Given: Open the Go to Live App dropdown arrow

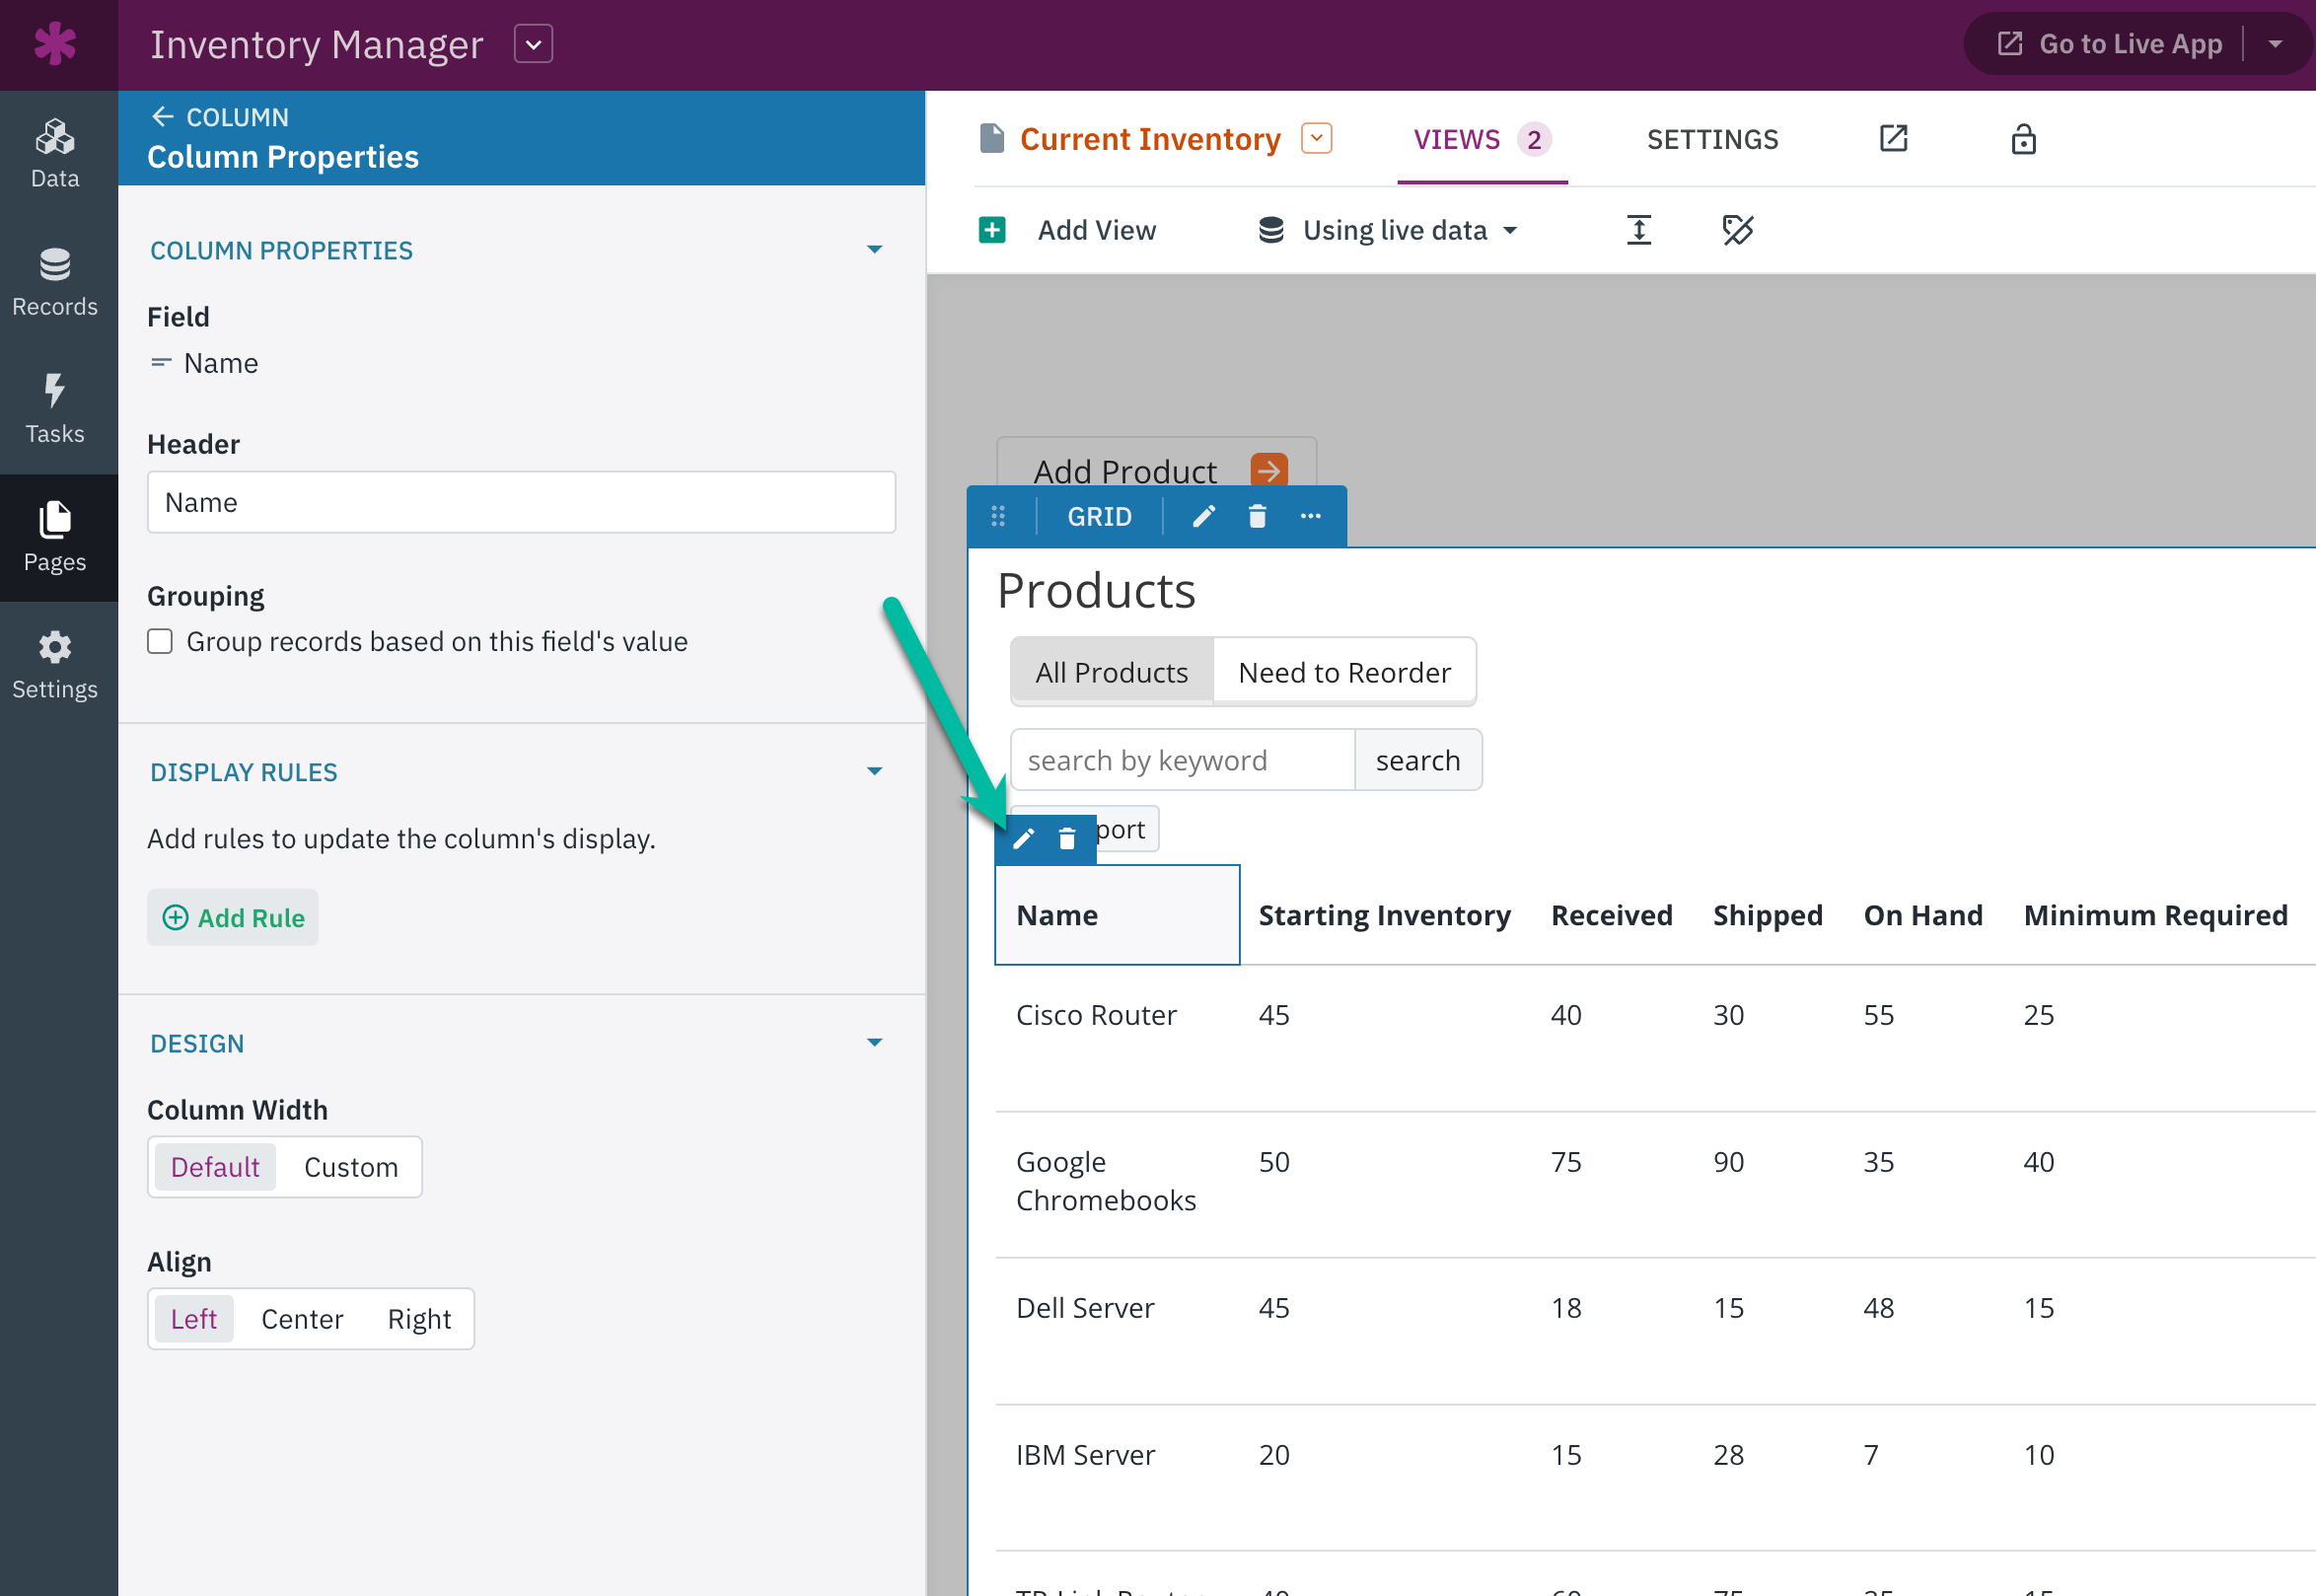Looking at the screenshot, I should point(2275,44).
